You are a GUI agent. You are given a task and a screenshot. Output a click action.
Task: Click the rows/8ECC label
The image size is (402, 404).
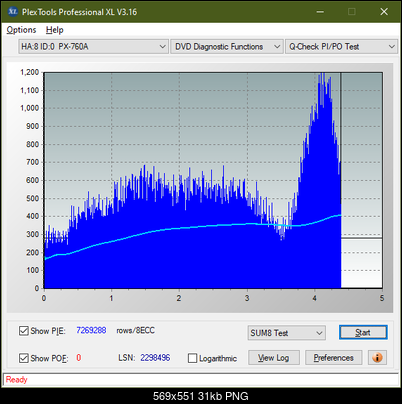(135, 330)
